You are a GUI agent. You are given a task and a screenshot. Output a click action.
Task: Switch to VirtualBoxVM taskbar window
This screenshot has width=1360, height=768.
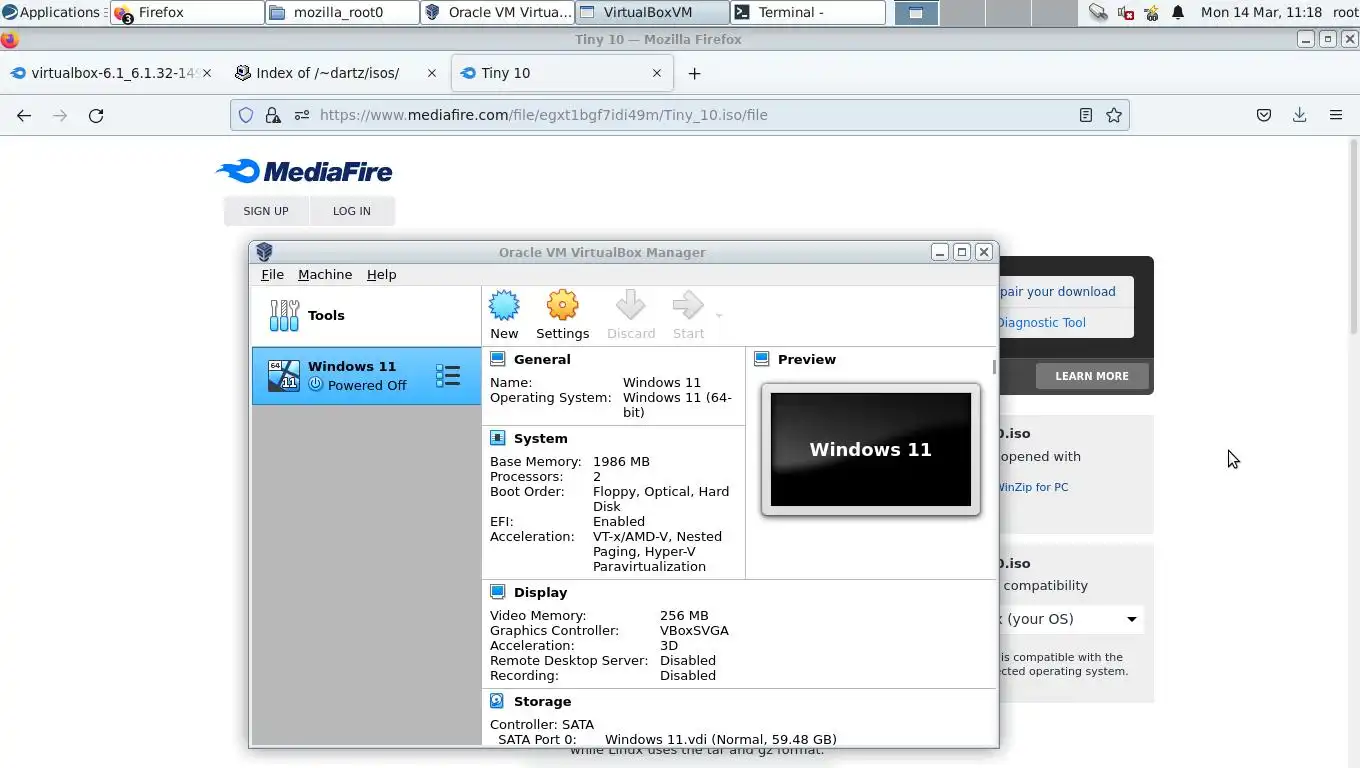coord(653,12)
